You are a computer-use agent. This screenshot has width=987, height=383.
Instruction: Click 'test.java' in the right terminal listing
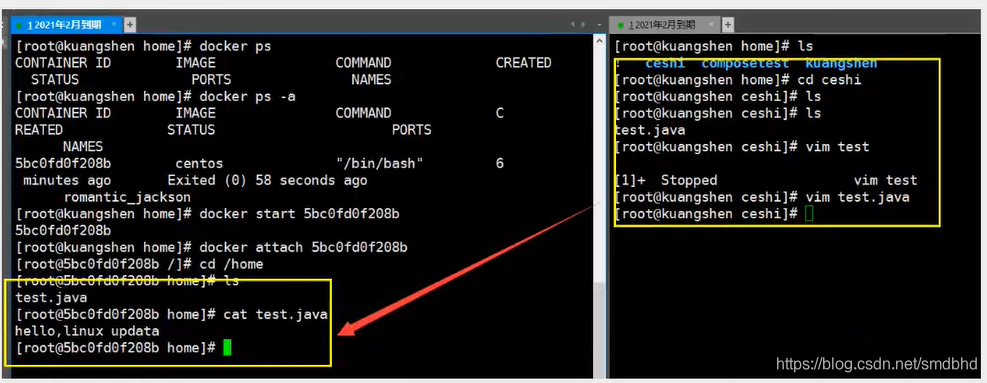pos(650,130)
